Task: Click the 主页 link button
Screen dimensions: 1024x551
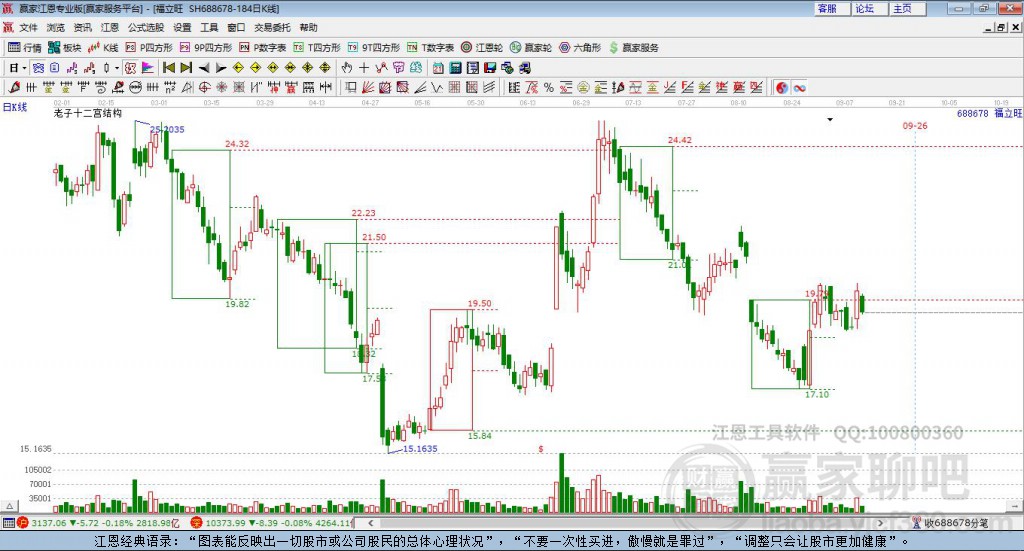Action: 908,8
